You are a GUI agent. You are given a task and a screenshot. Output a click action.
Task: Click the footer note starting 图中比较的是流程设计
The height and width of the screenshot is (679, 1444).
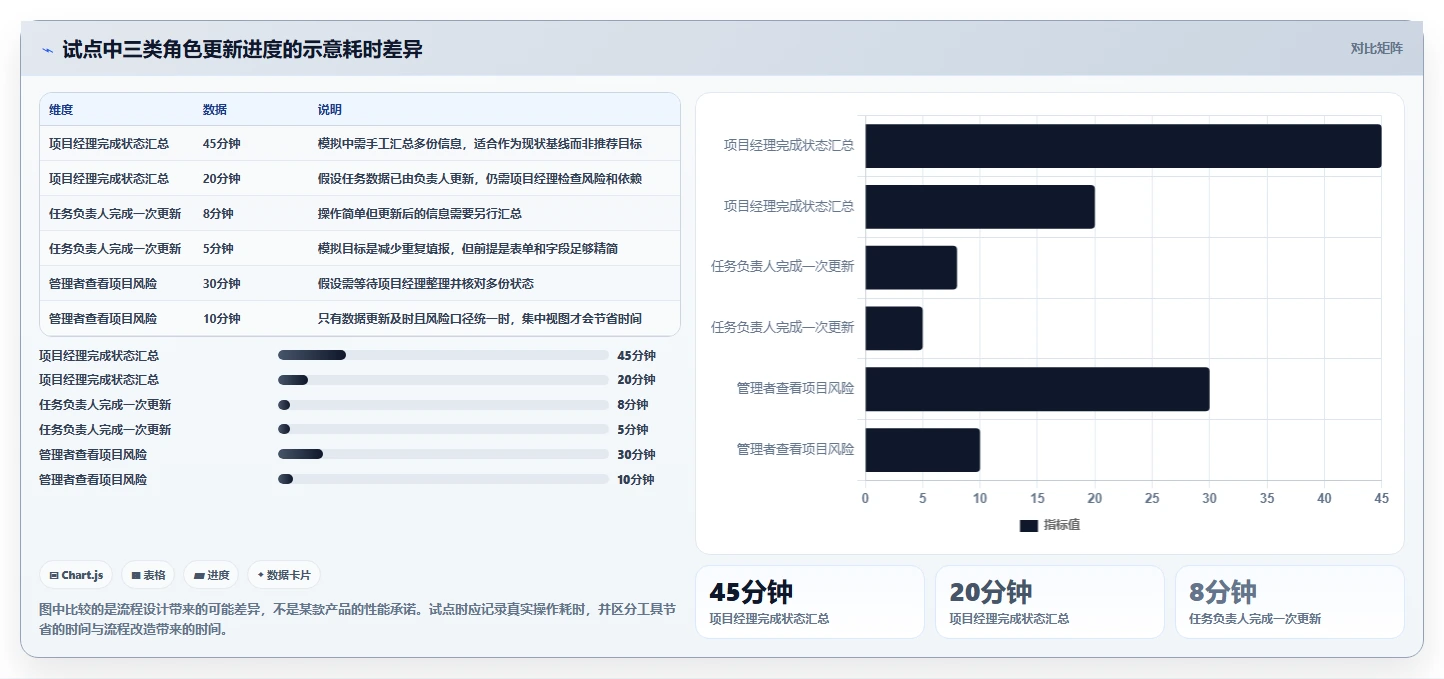357,619
